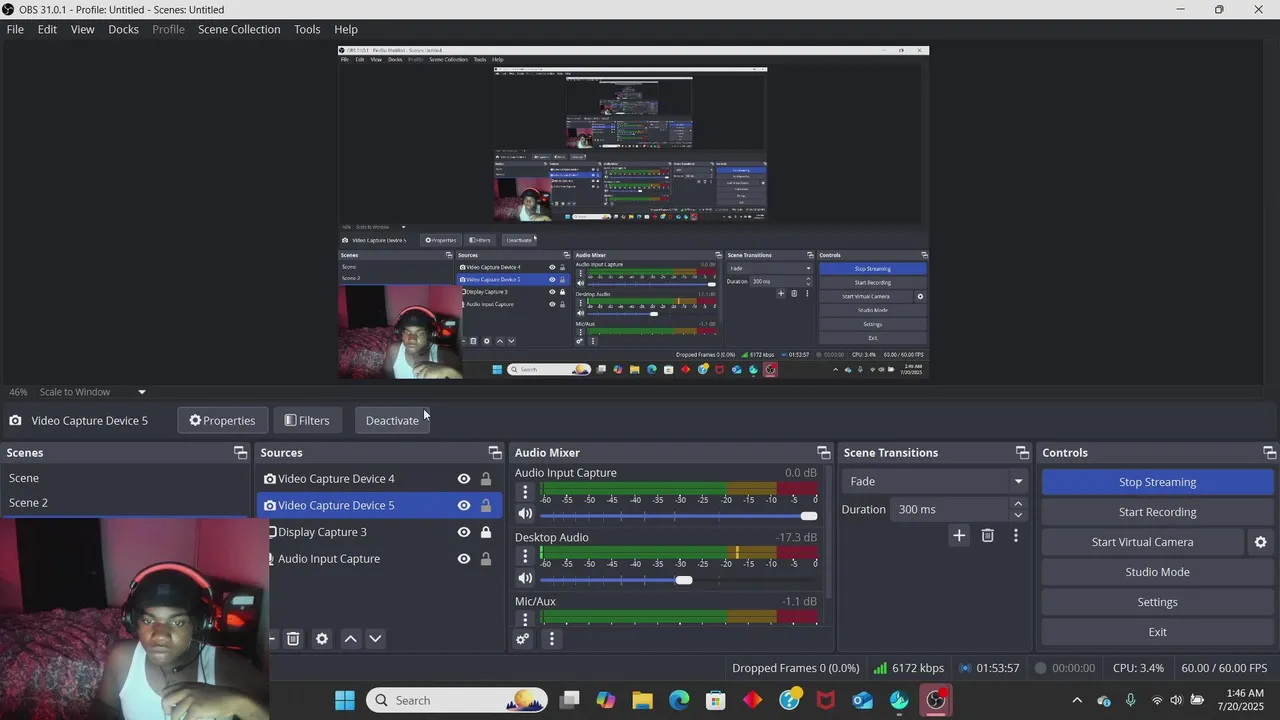The image size is (1280, 720).
Task: Open the Windows Start menu
Action: [x=345, y=700]
